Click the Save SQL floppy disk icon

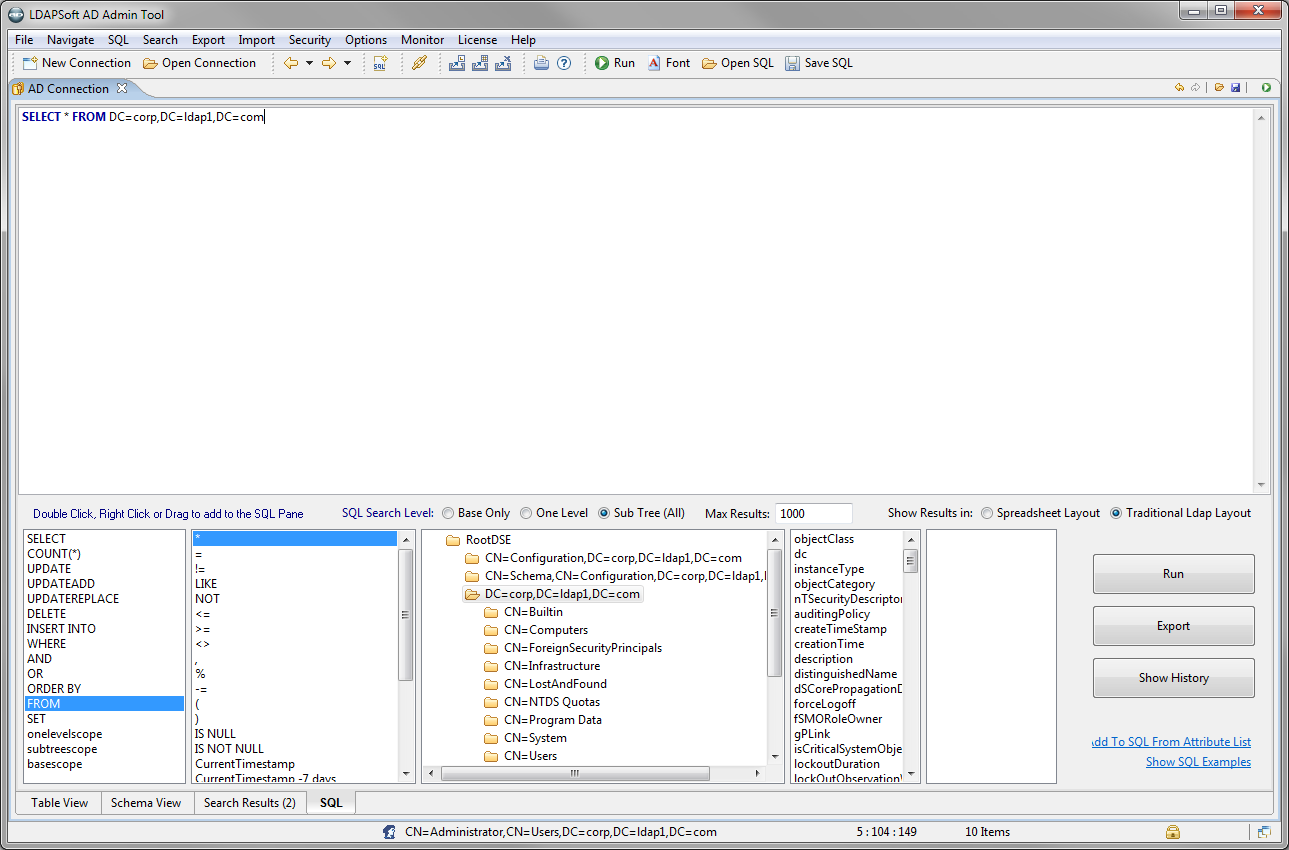pos(792,63)
